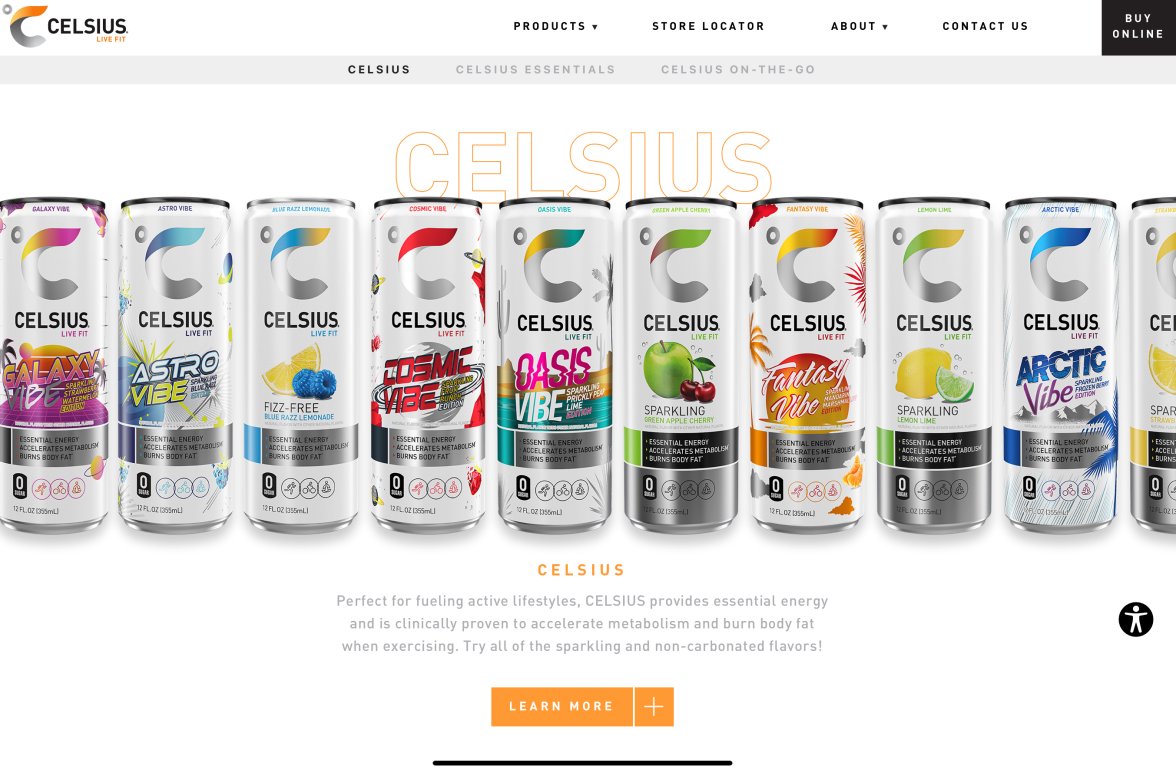Image resolution: width=1176 pixels, height=772 pixels.
Task: Click the orange Learn More button
Action: pyautogui.click(x=562, y=707)
